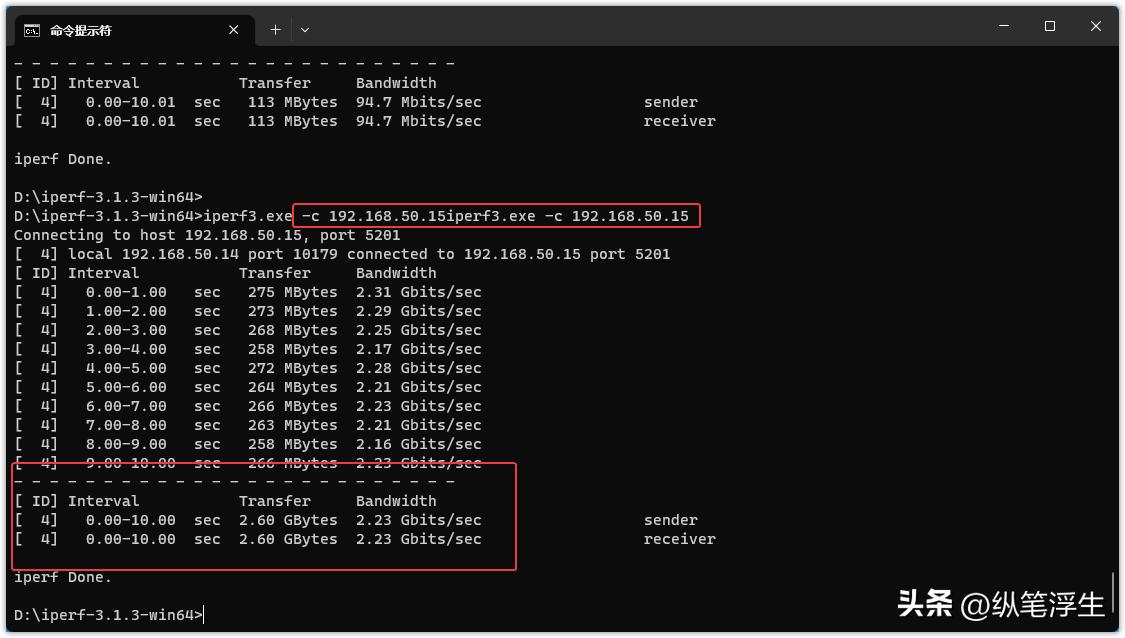Select the 命令提示符 tab

point(133,30)
